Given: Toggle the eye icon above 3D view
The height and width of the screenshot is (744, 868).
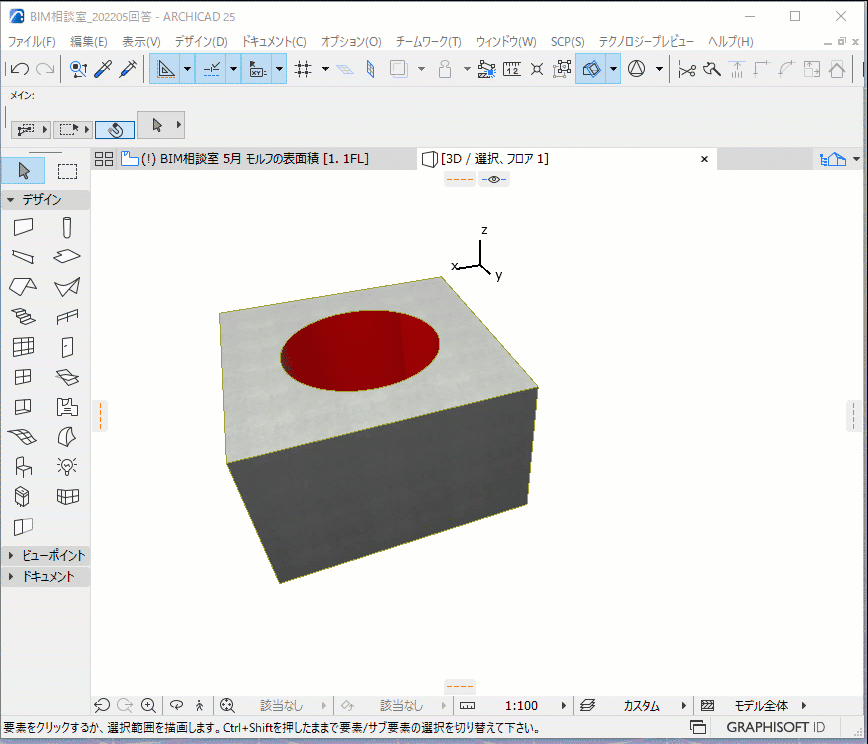Looking at the screenshot, I should point(494,179).
